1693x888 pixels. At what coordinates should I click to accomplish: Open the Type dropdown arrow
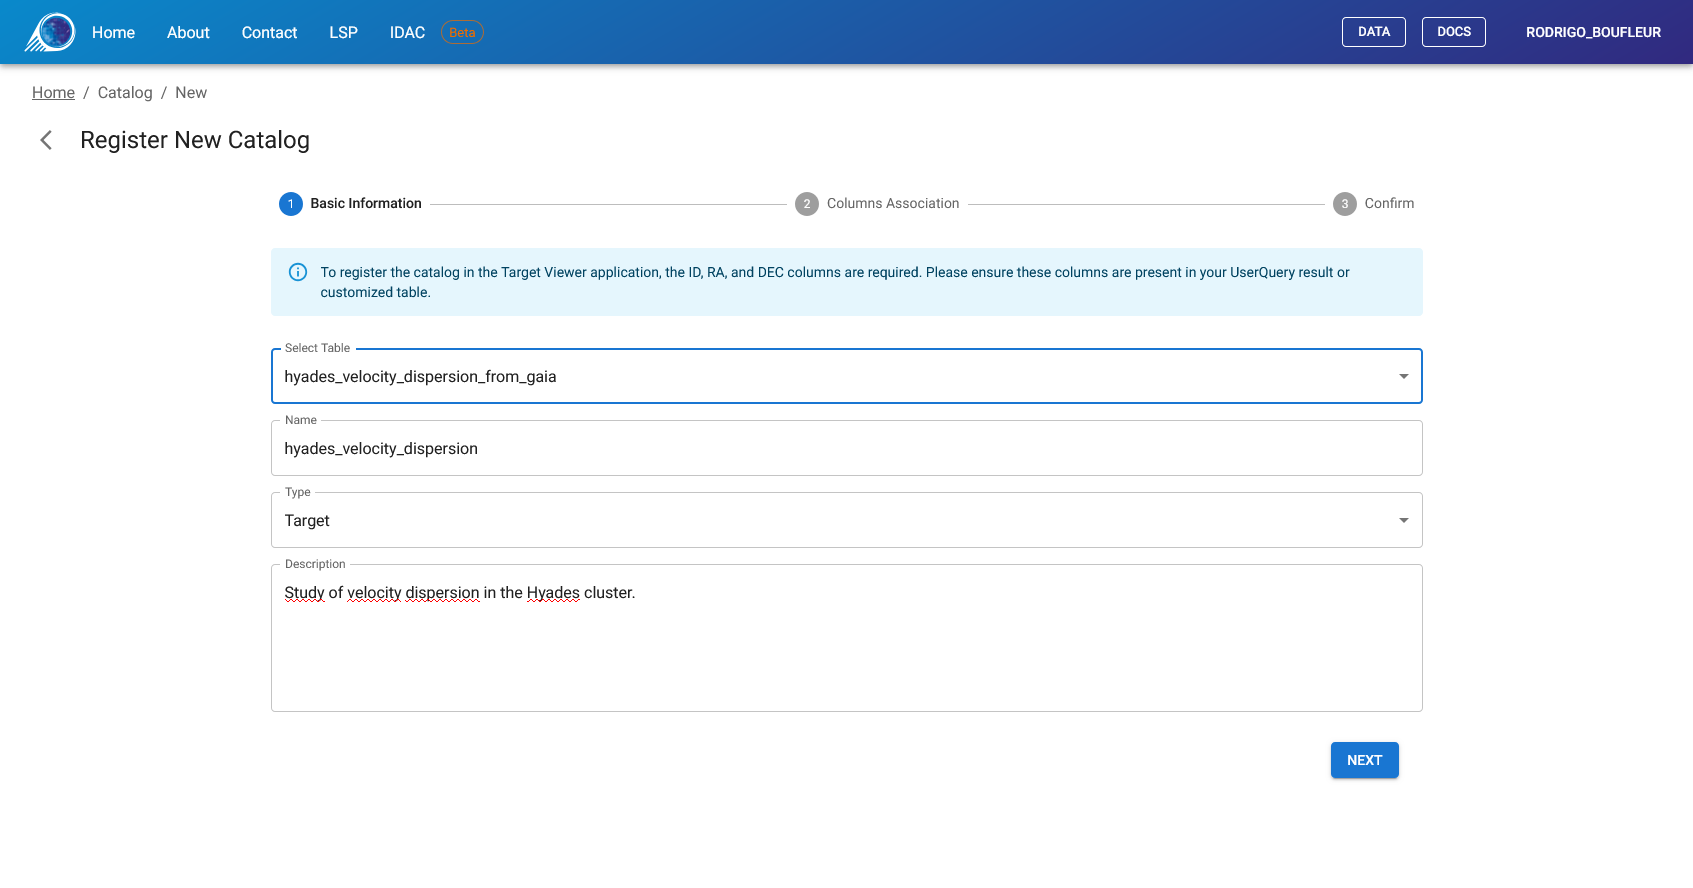tap(1403, 521)
